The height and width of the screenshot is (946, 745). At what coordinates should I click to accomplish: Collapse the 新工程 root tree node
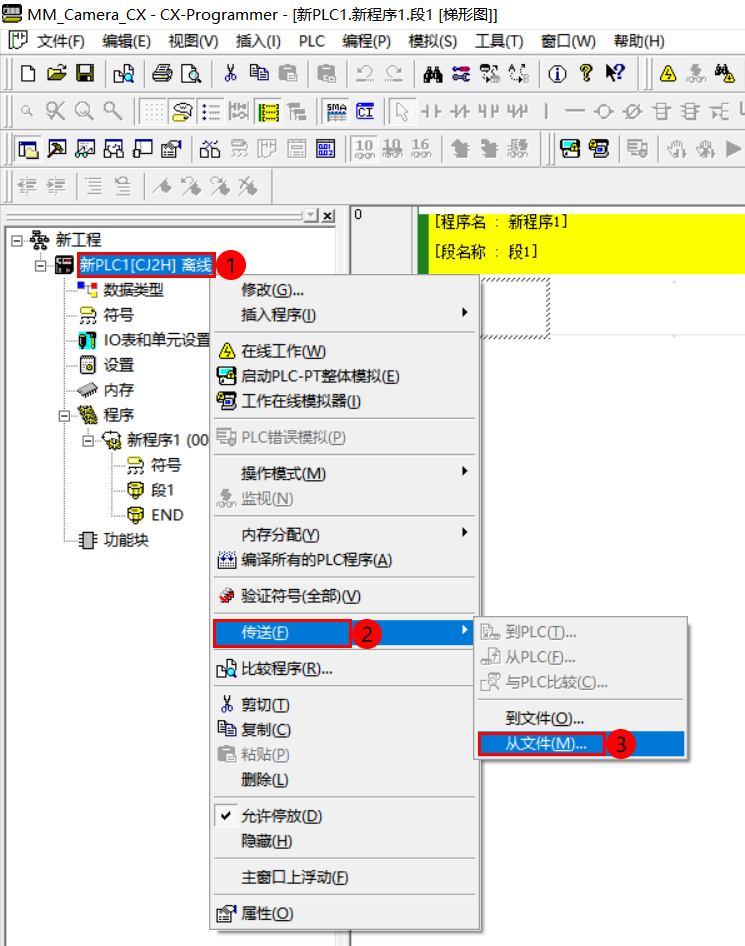17,240
